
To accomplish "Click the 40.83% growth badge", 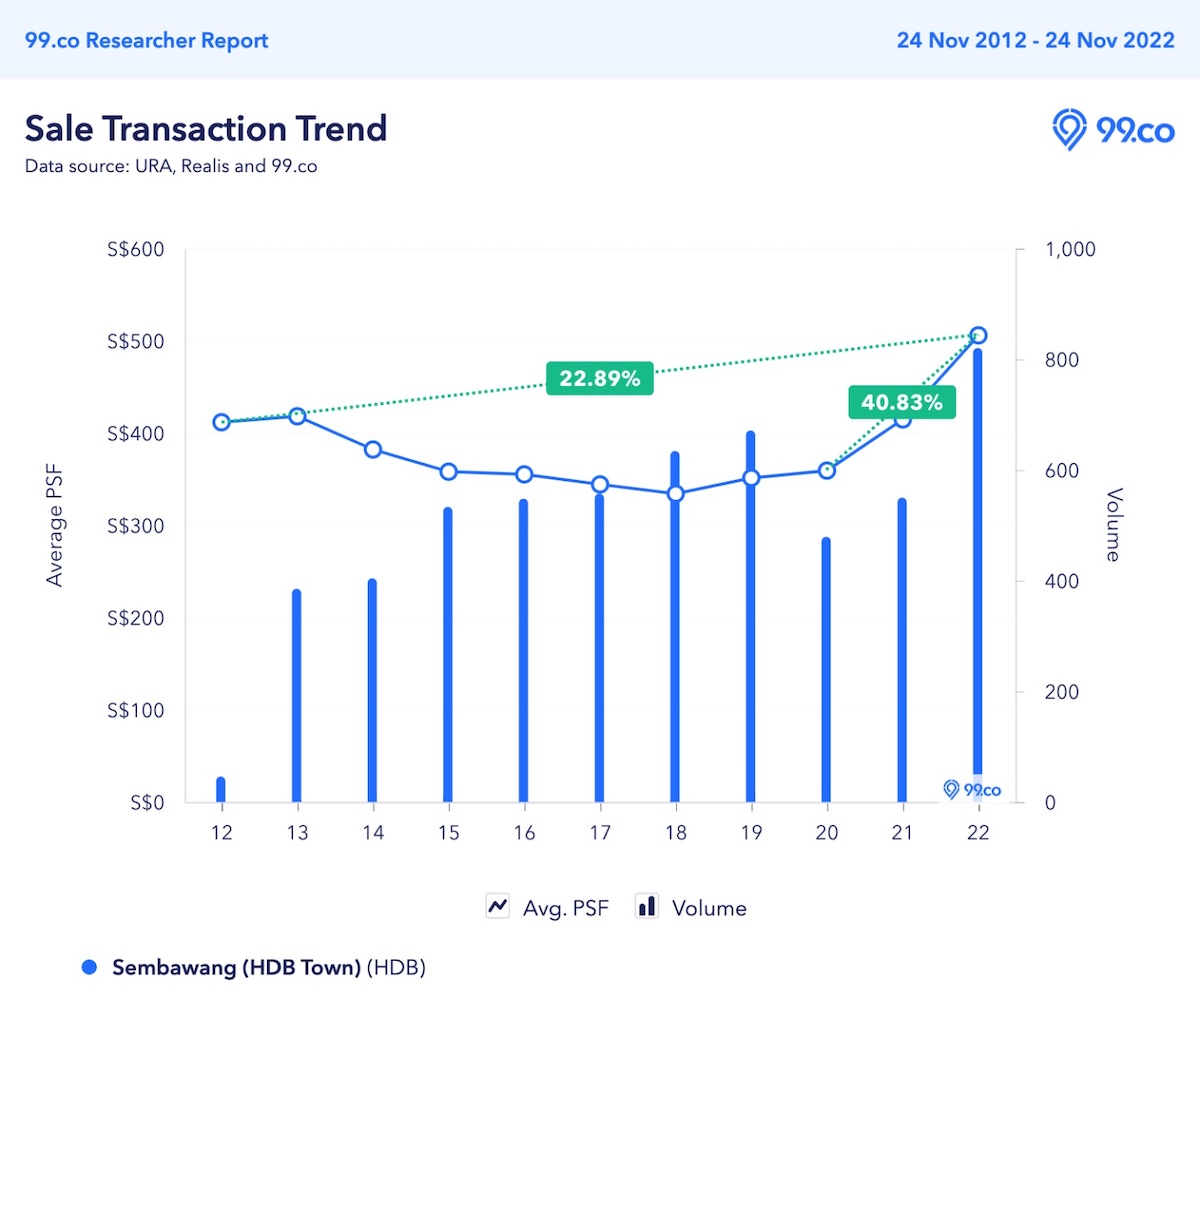I will point(901,402).
